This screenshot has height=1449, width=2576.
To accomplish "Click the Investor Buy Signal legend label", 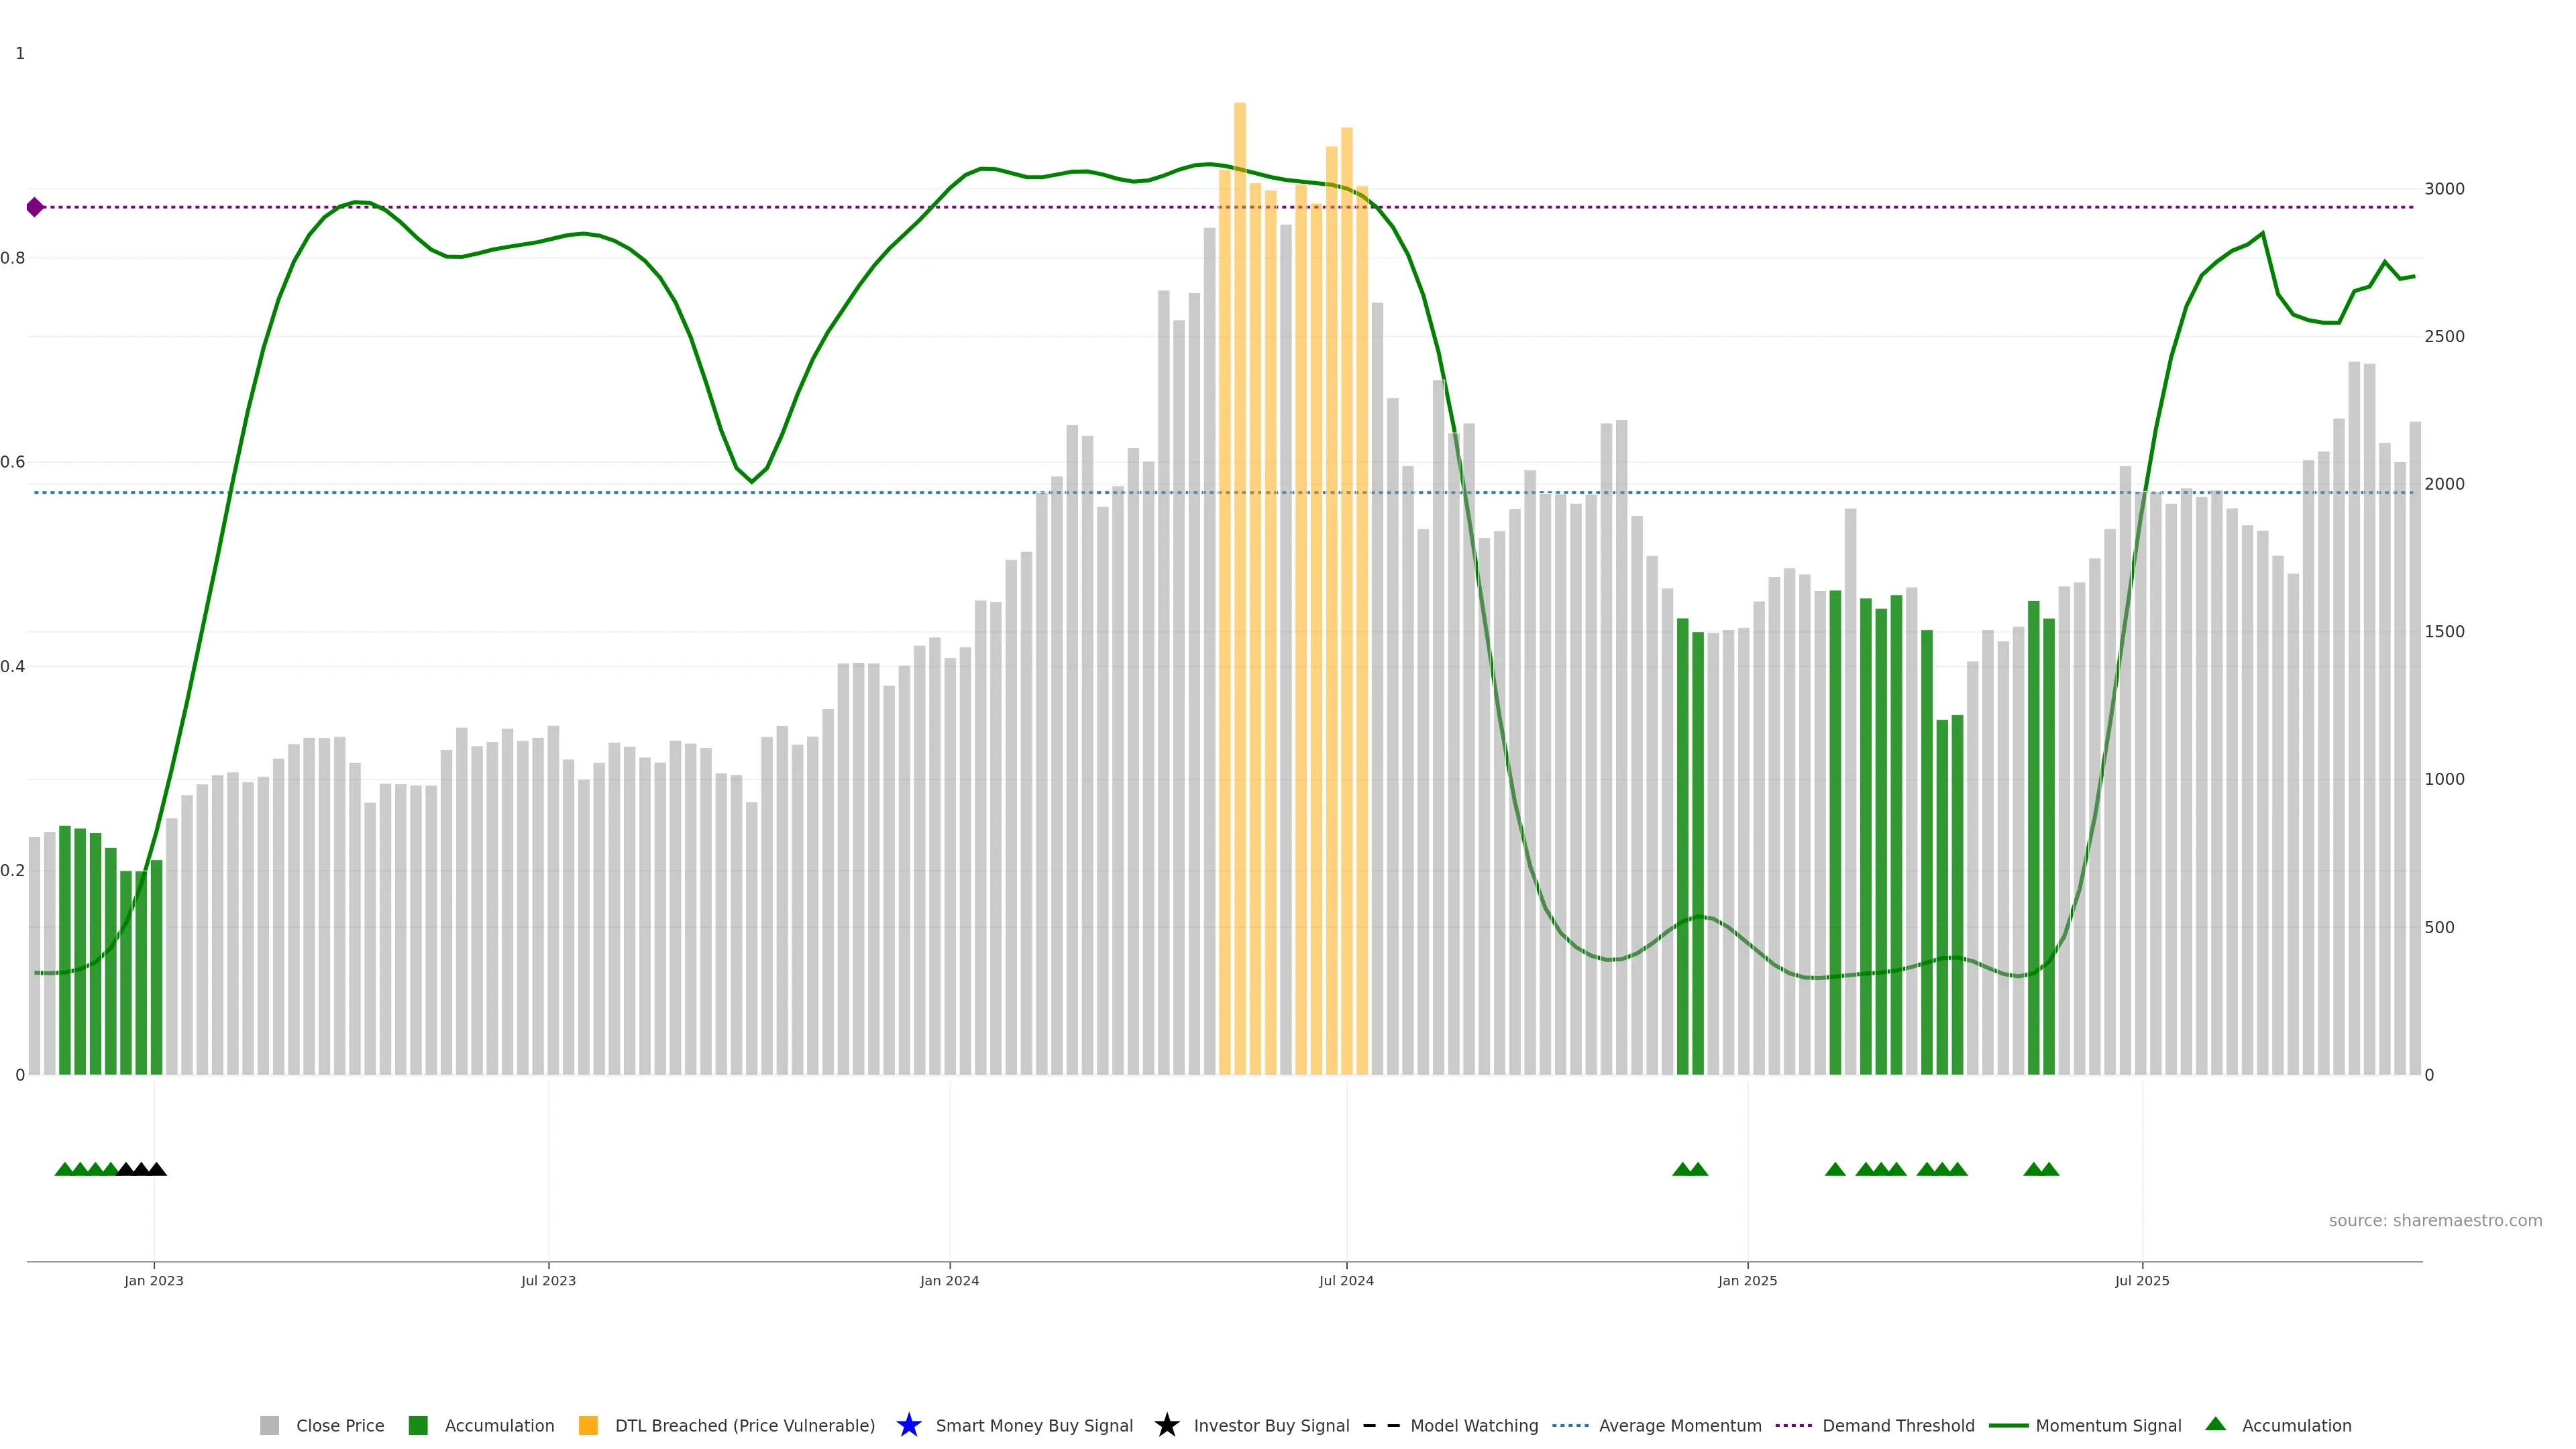I will tap(1271, 1425).
